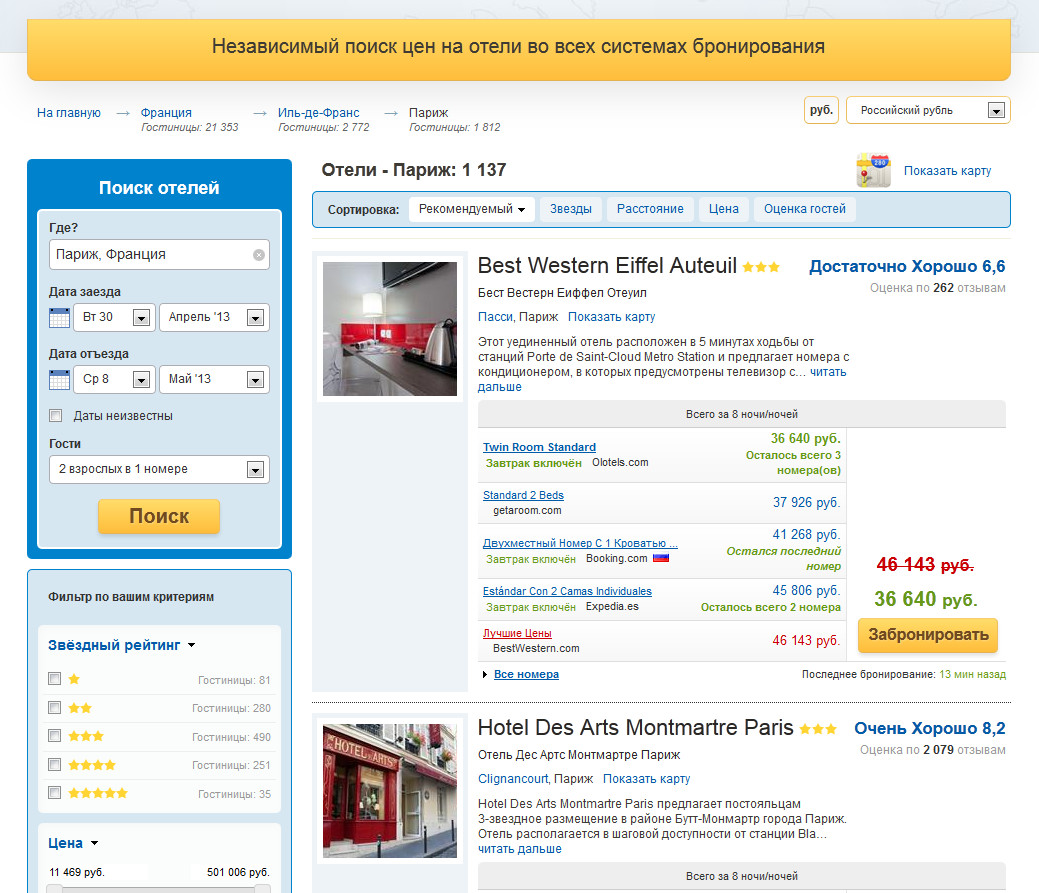Expand the Гости guests dropdown

[256, 470]
